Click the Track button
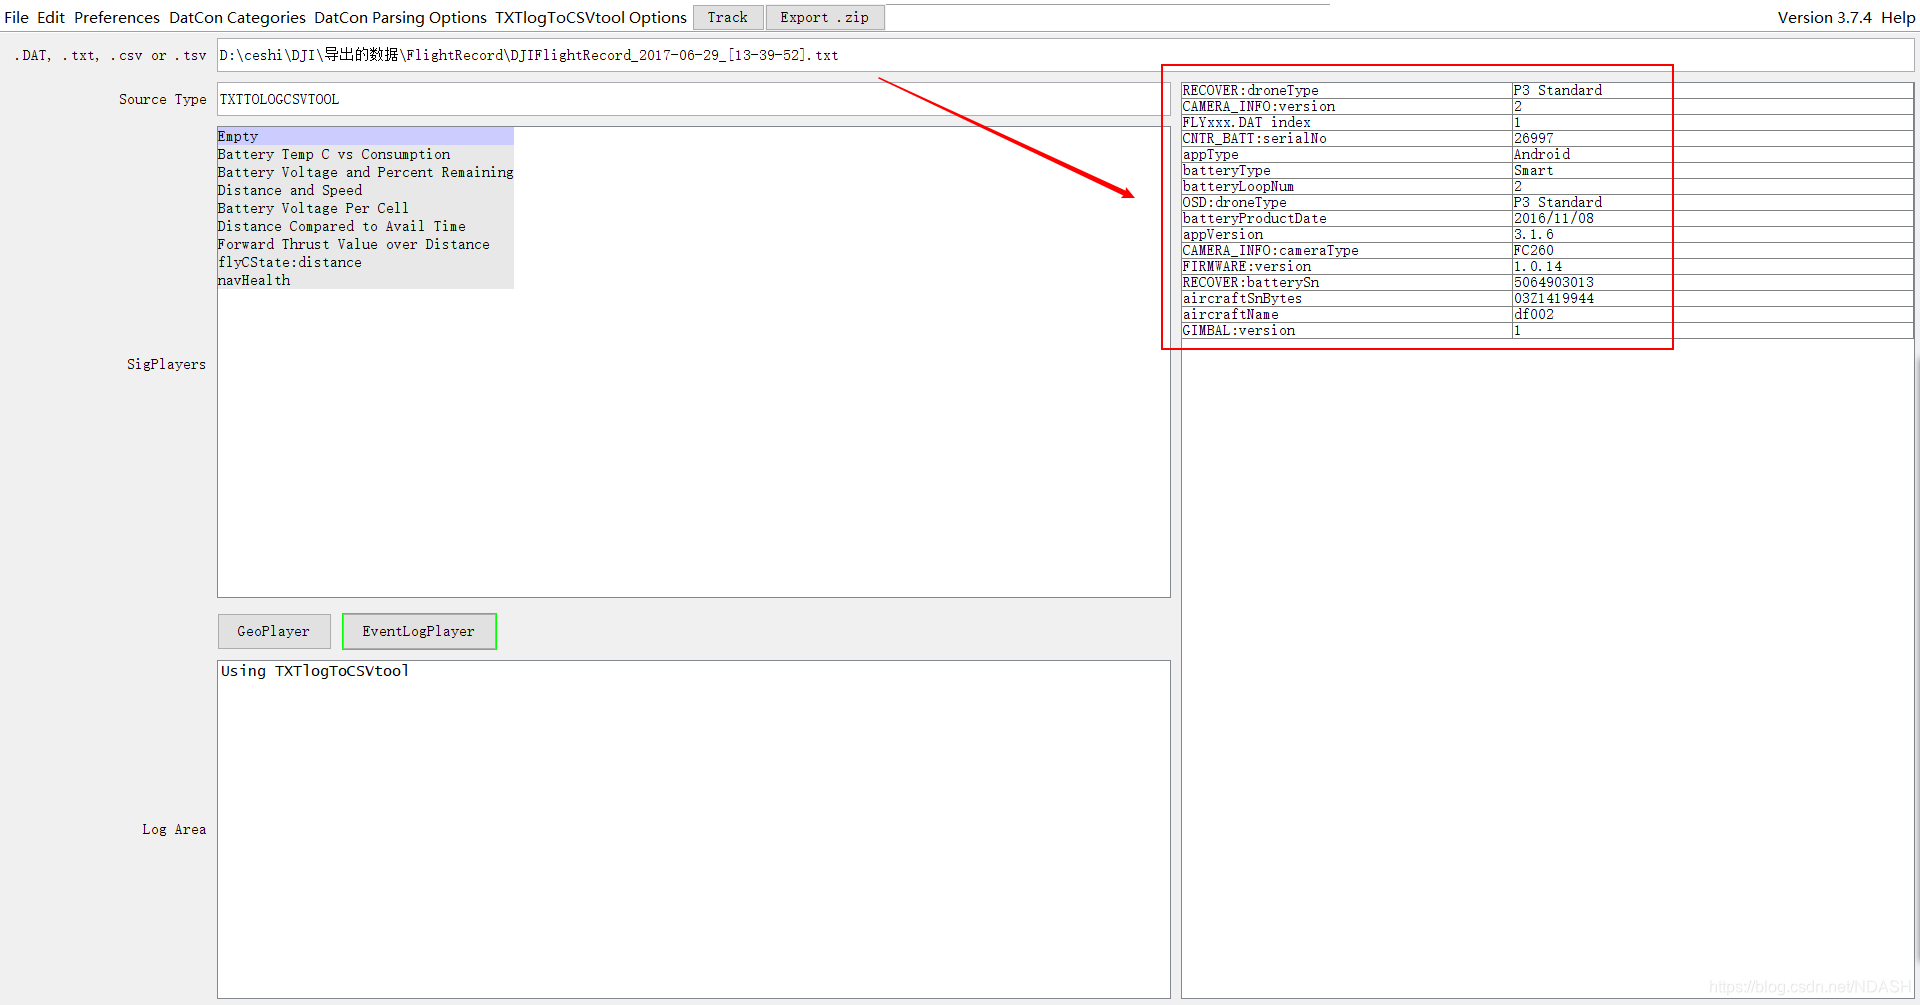 [728, 17]
